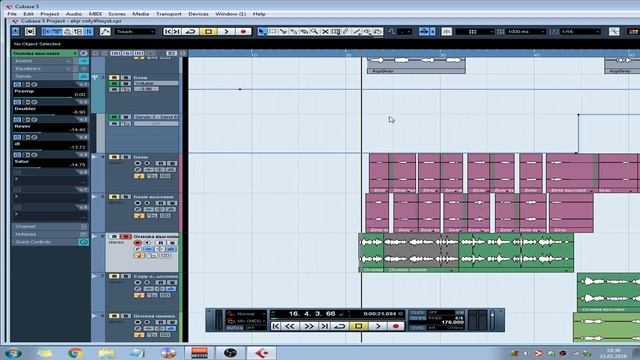
Task: Toggle Cycle loop in top toolbar
Action: click(x=191, y=31)
